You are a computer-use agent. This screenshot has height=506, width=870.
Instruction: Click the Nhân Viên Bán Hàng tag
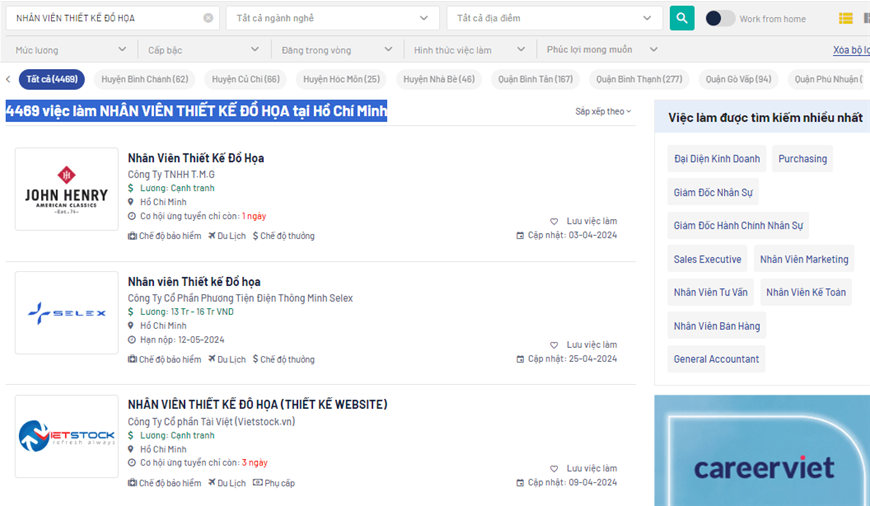tap(717, 326)
